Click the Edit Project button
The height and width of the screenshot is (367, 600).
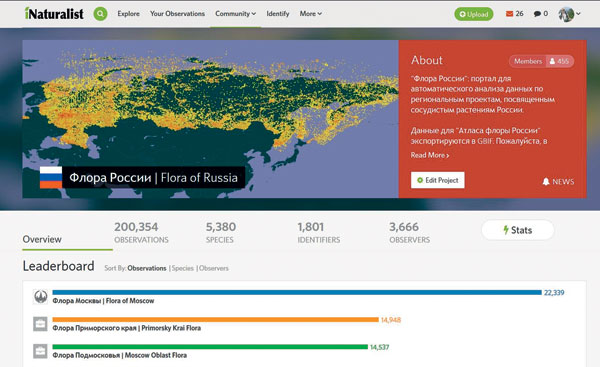438,180
